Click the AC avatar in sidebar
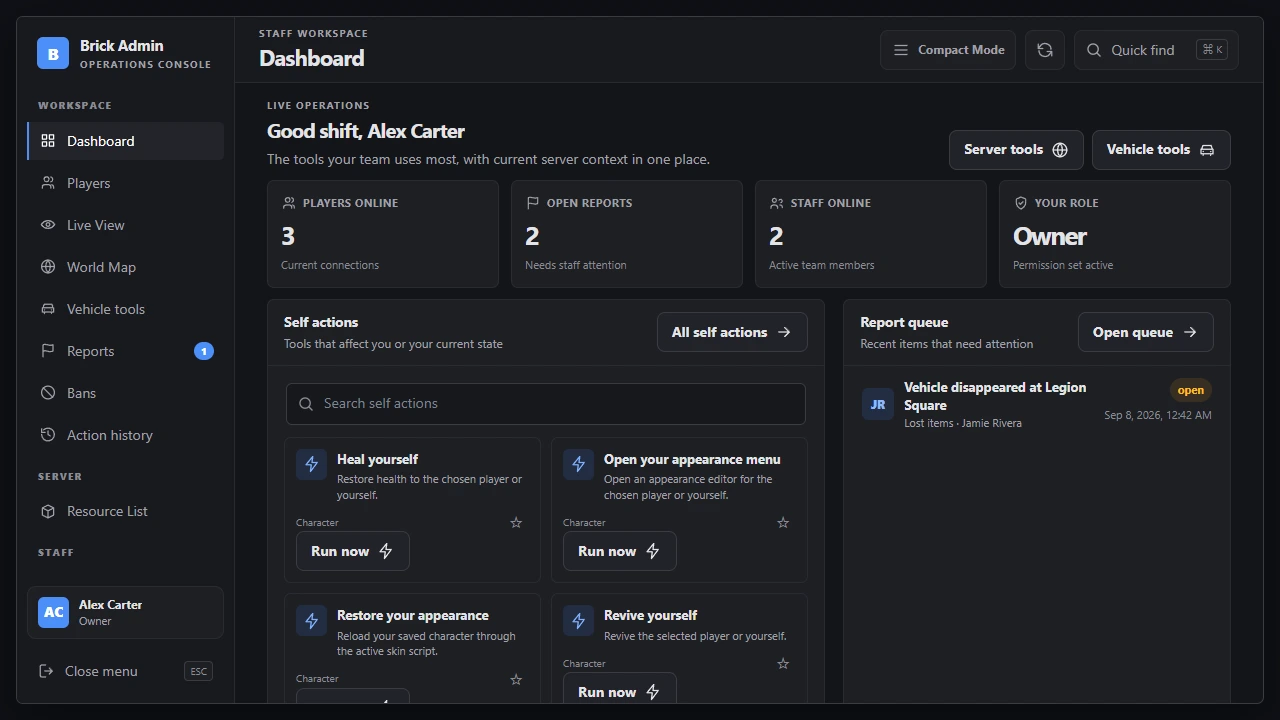The image size is (1280, 720). click(54, 612)
